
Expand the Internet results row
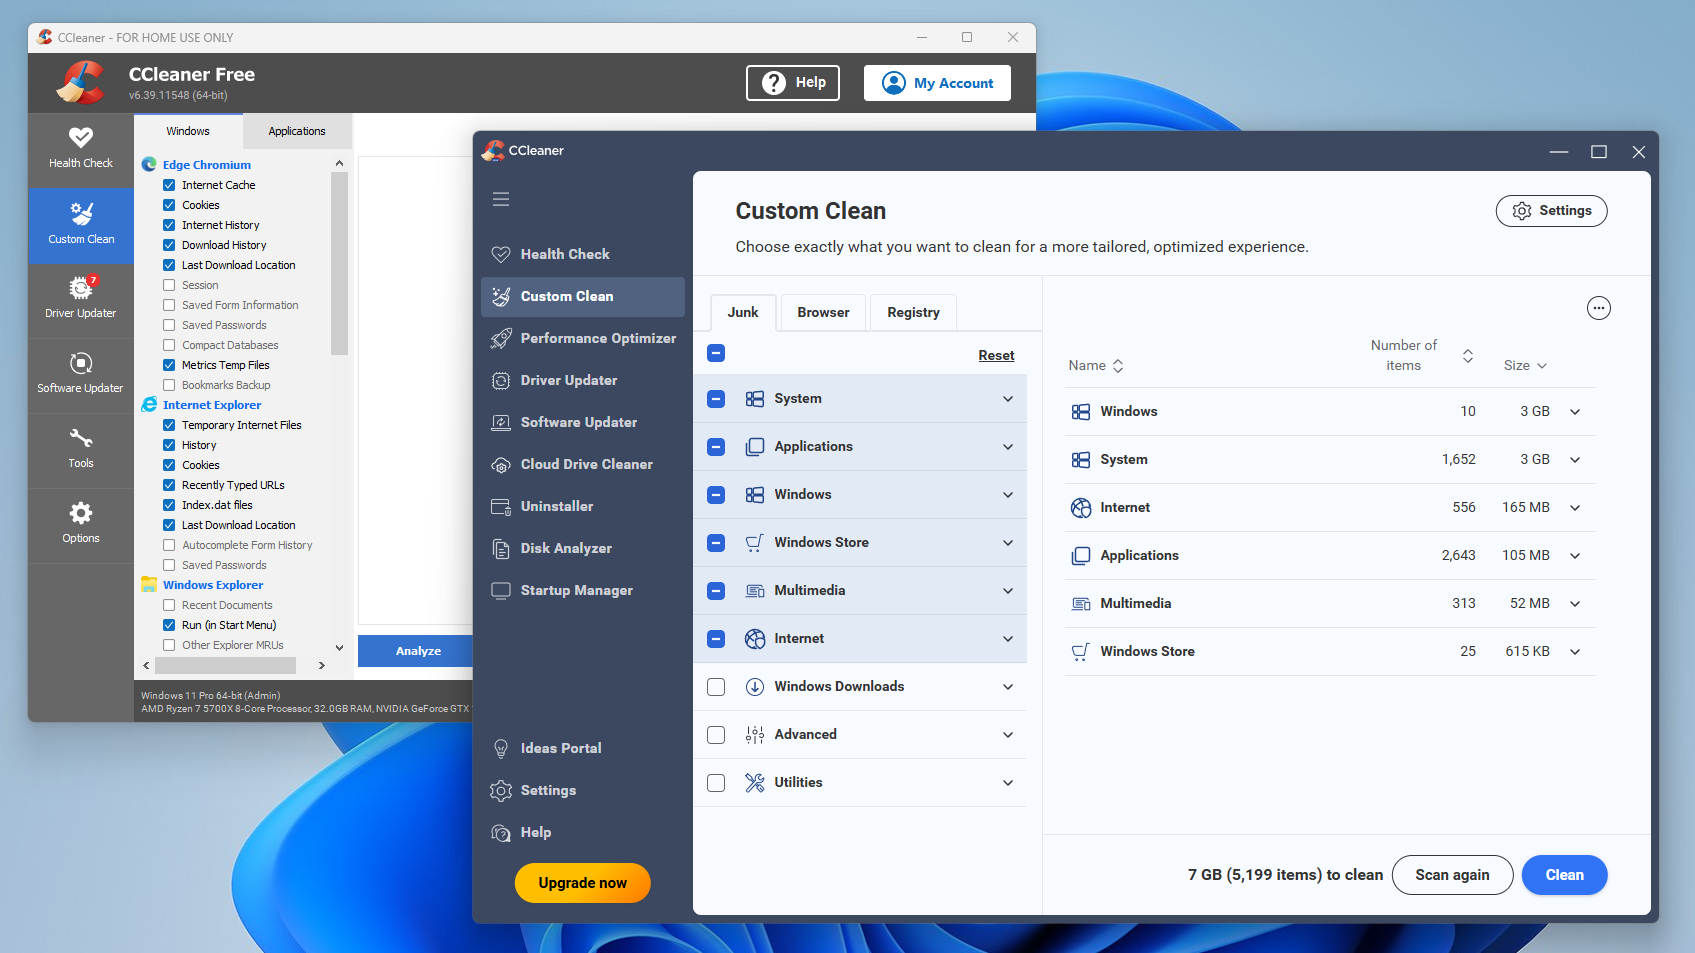(x=1575, y=508)
